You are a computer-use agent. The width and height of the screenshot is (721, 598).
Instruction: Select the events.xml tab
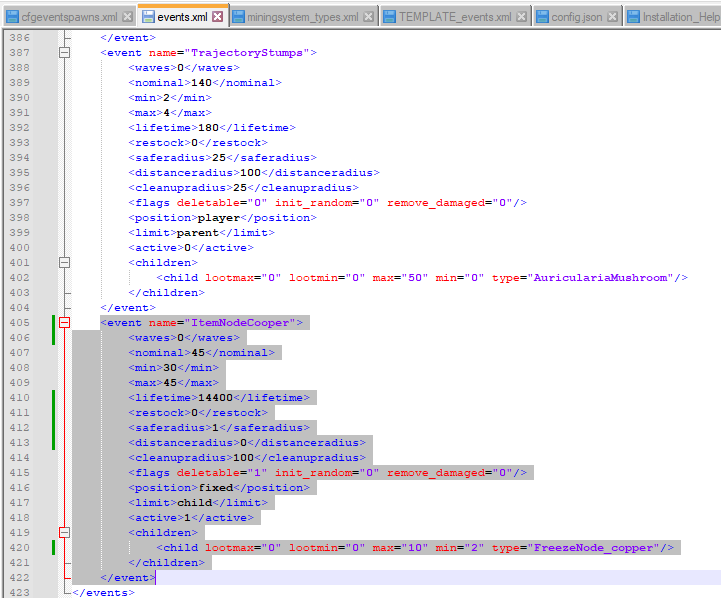183,17
